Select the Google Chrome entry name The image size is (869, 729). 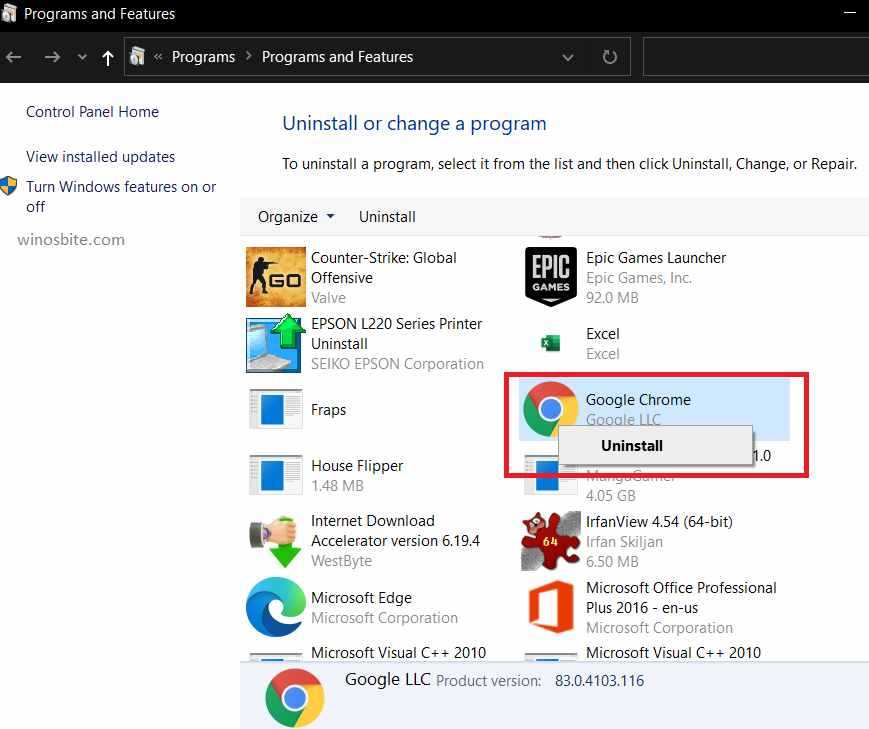click(x=638, y=400)
